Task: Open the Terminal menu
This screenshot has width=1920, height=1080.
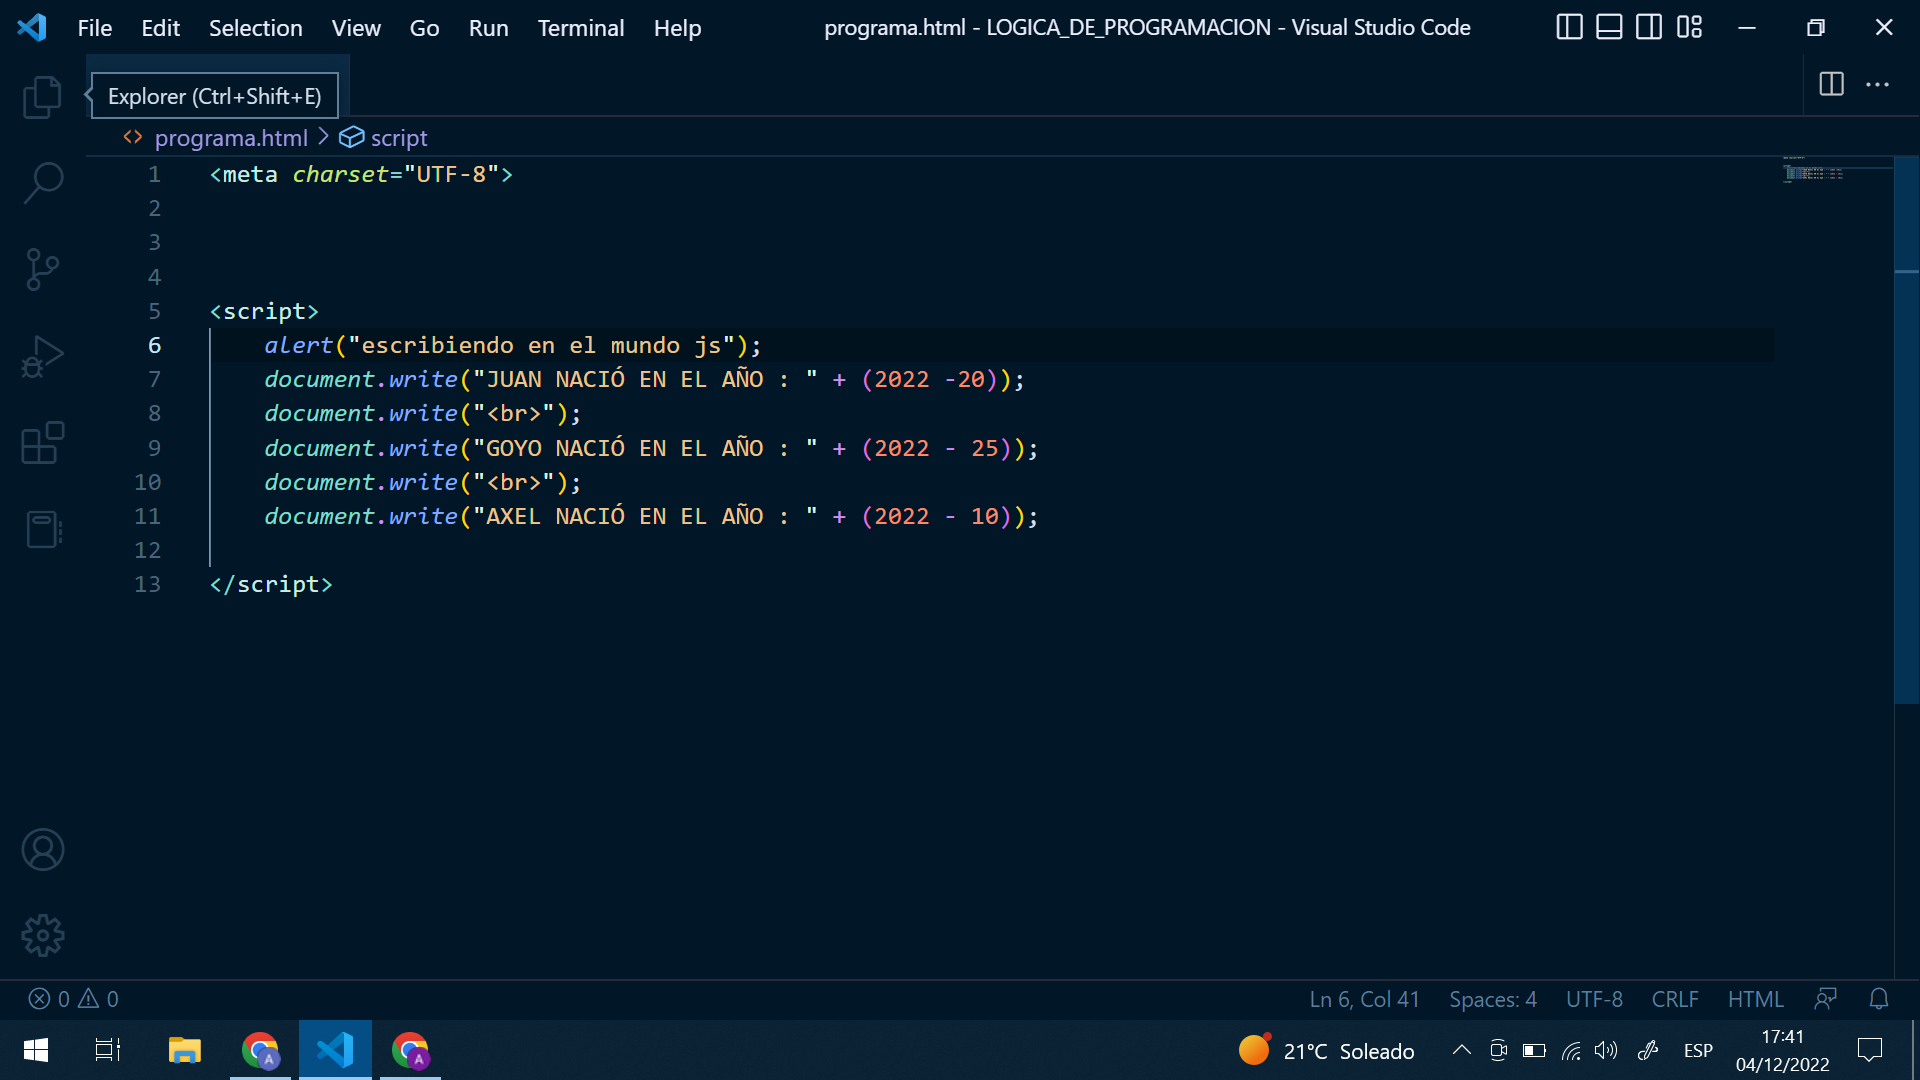Action: (x=581, y=28)
